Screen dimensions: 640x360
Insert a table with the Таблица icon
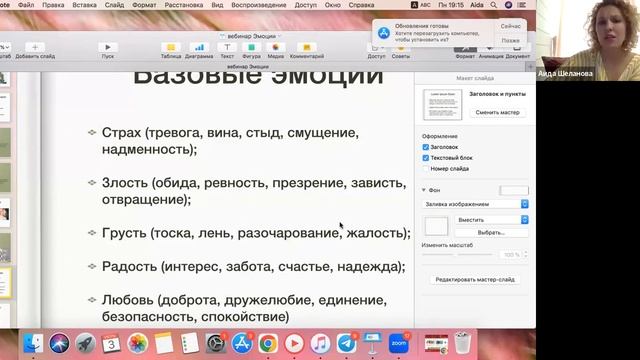(171, 47)
